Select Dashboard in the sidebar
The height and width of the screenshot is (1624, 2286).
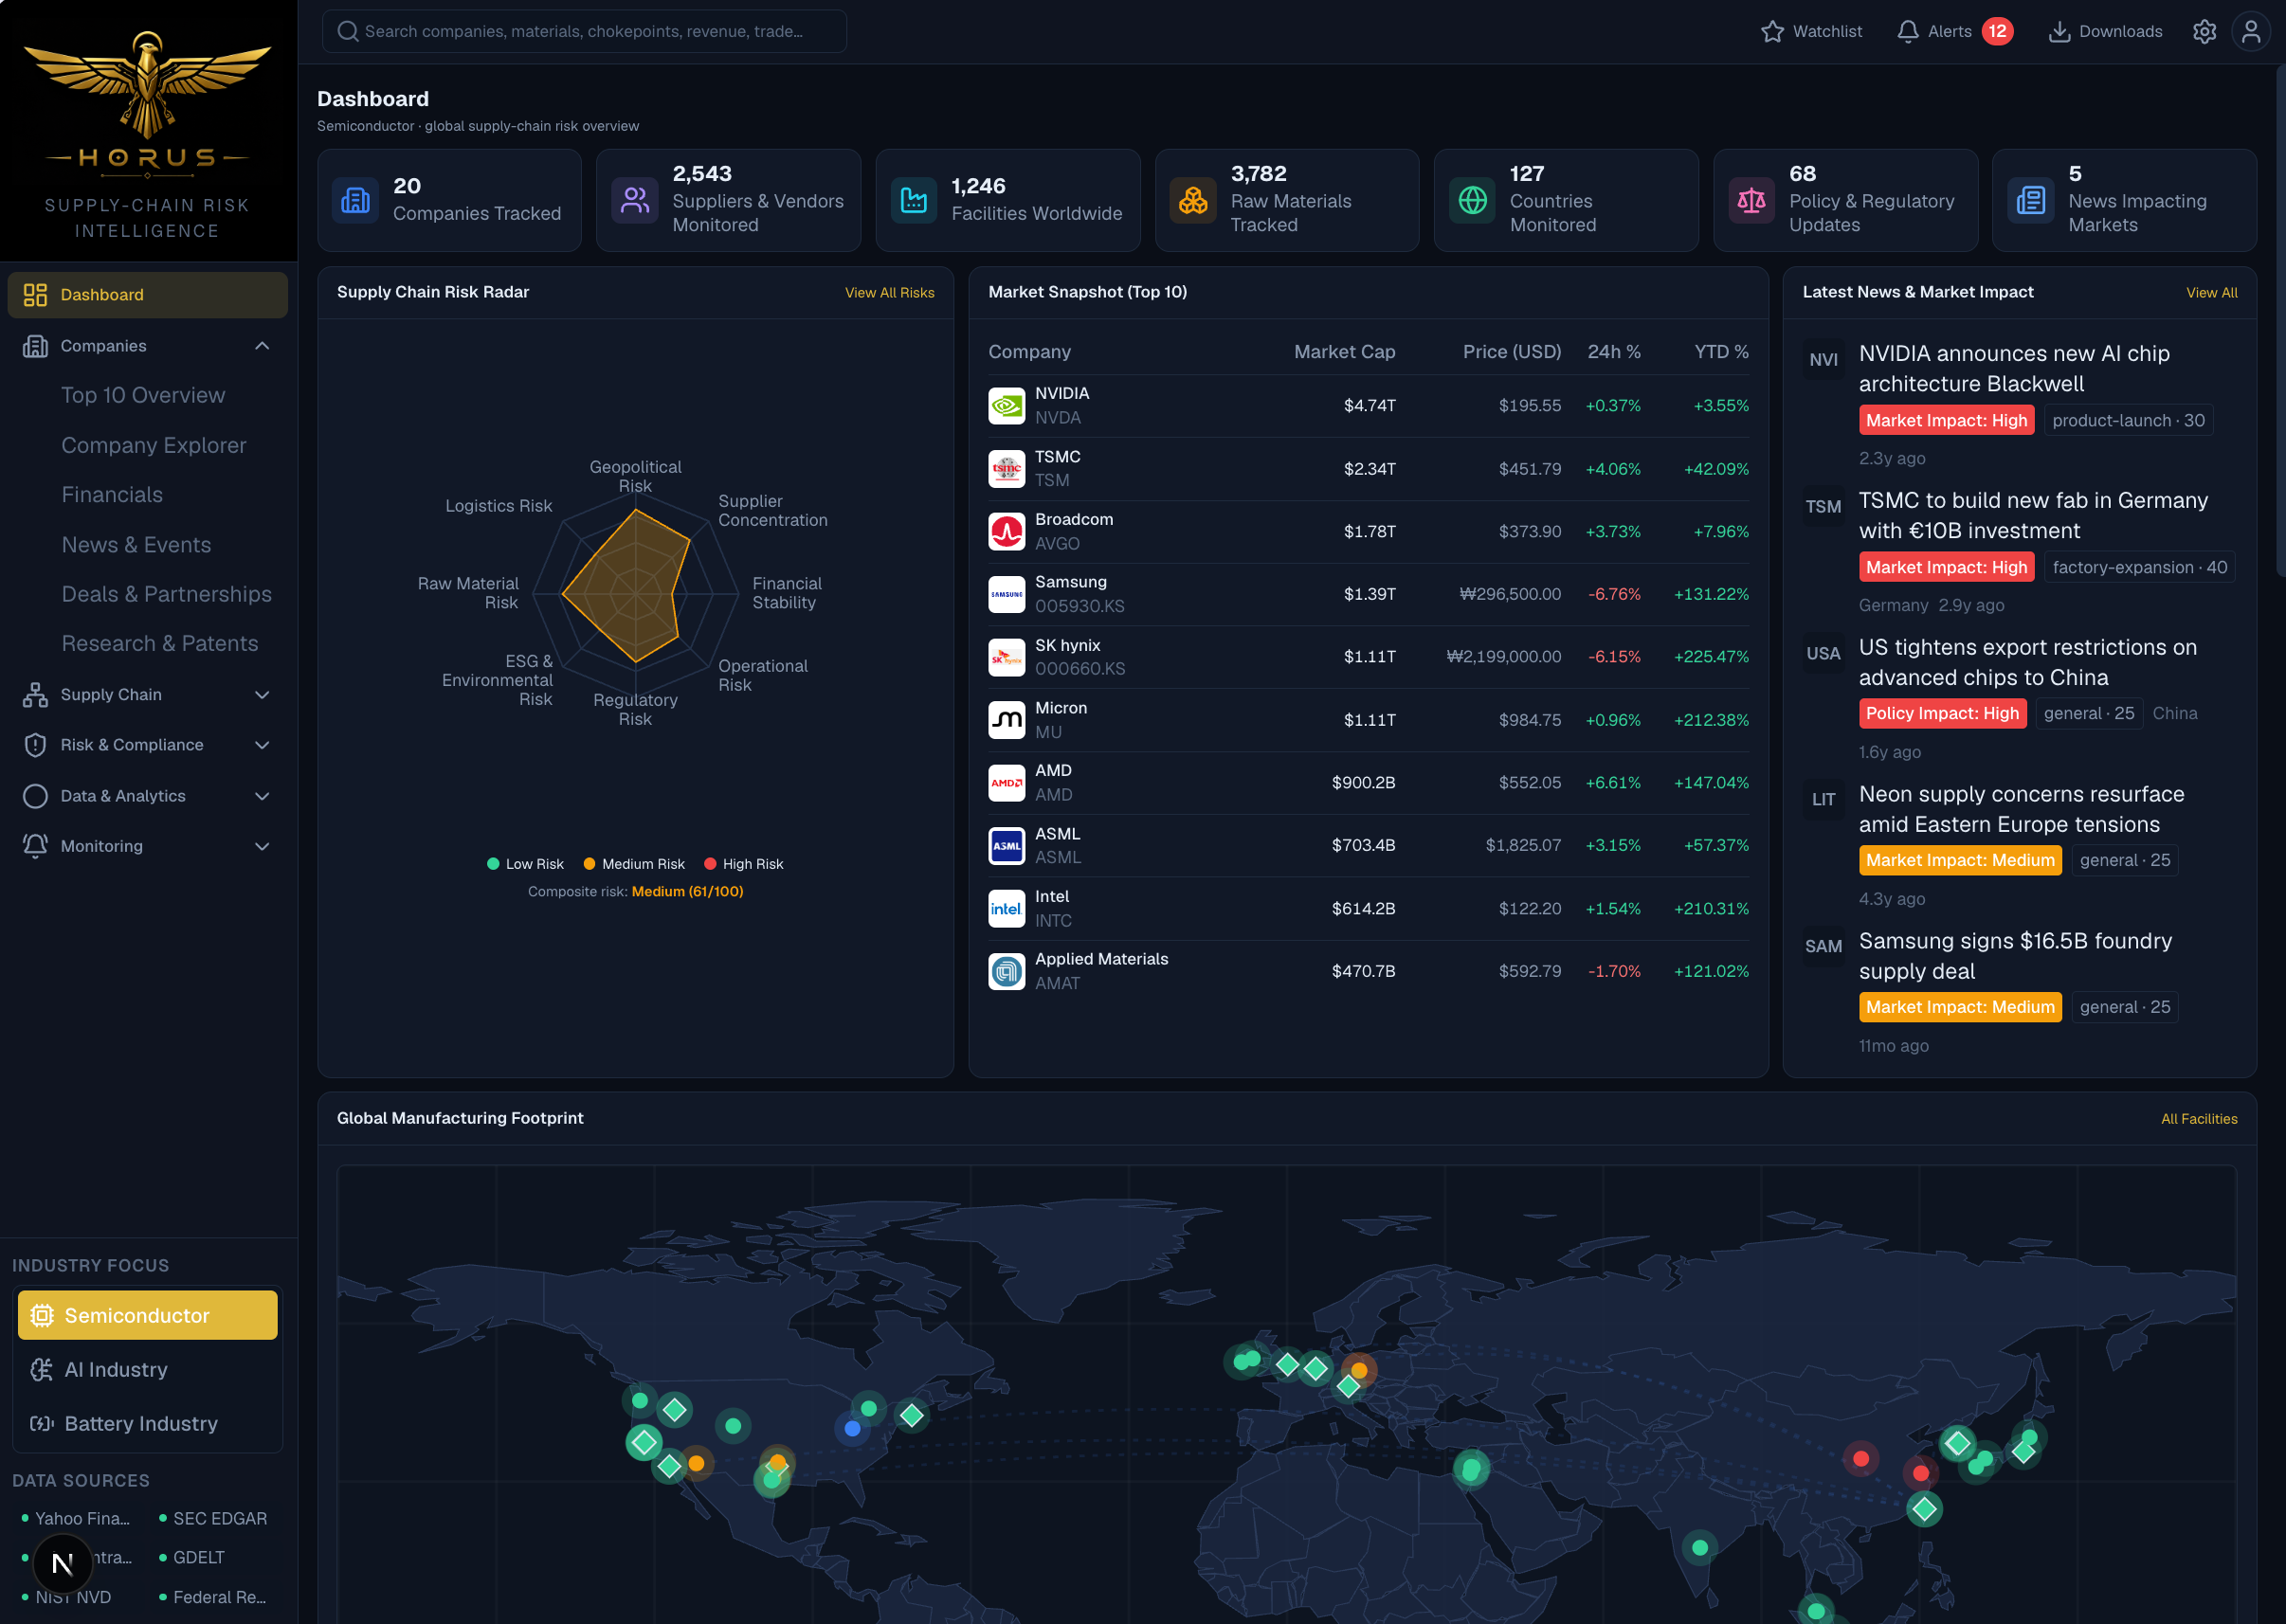click(147, 295)
